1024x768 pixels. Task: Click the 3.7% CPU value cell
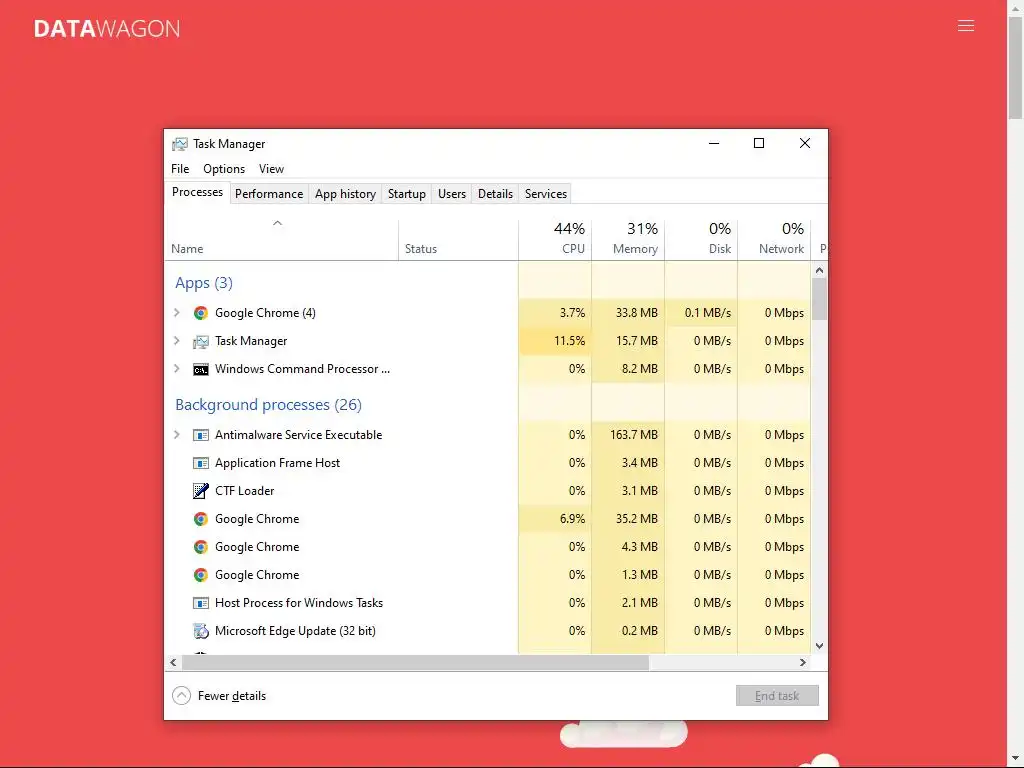pyautogui.click(x=555, y=313)
